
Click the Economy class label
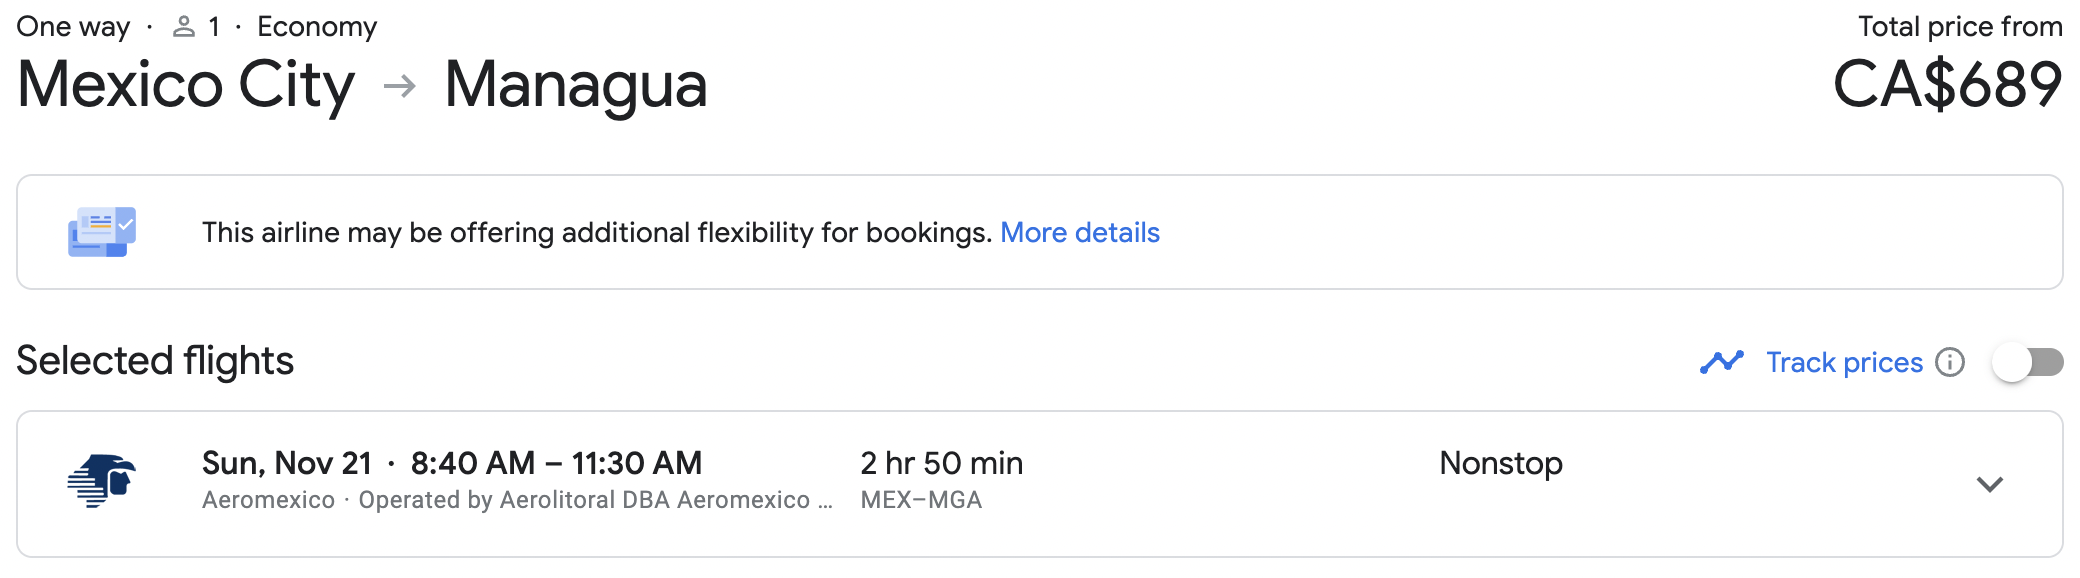(x=317, y=27)
